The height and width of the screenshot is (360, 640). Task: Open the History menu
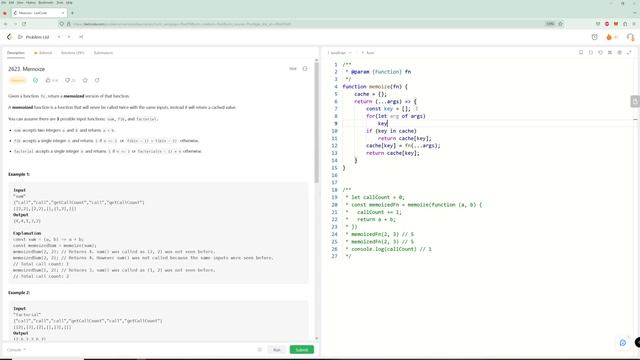31,2
